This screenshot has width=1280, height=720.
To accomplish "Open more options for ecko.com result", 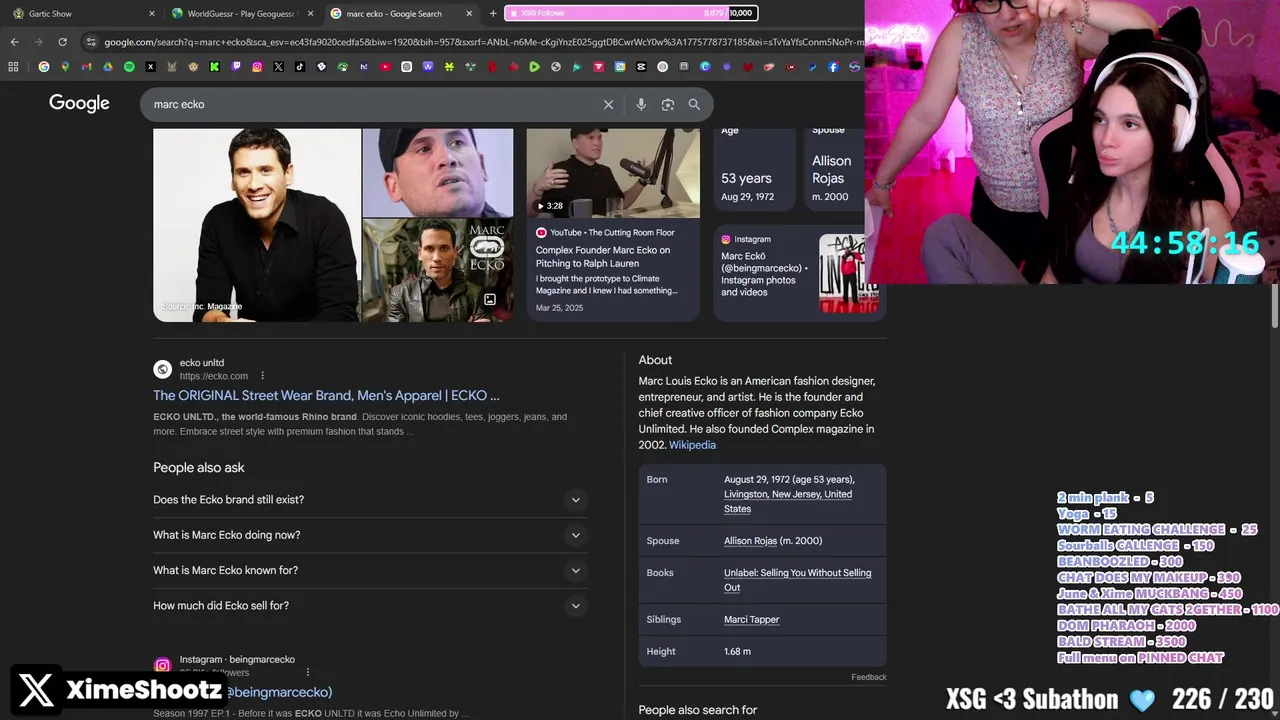I will point(263,376).
